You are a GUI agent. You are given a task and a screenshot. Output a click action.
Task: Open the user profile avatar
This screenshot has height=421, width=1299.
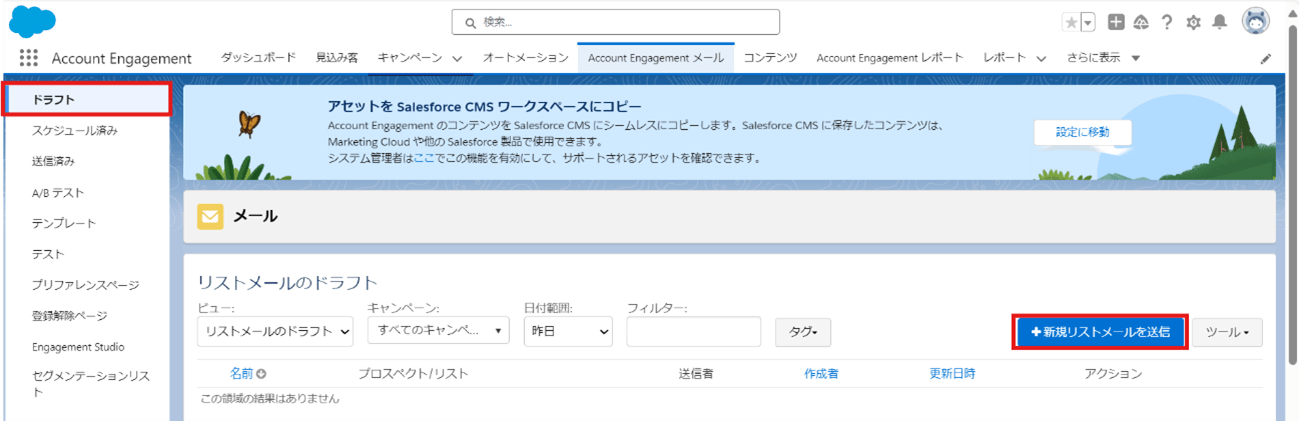tap(1256, 21)
